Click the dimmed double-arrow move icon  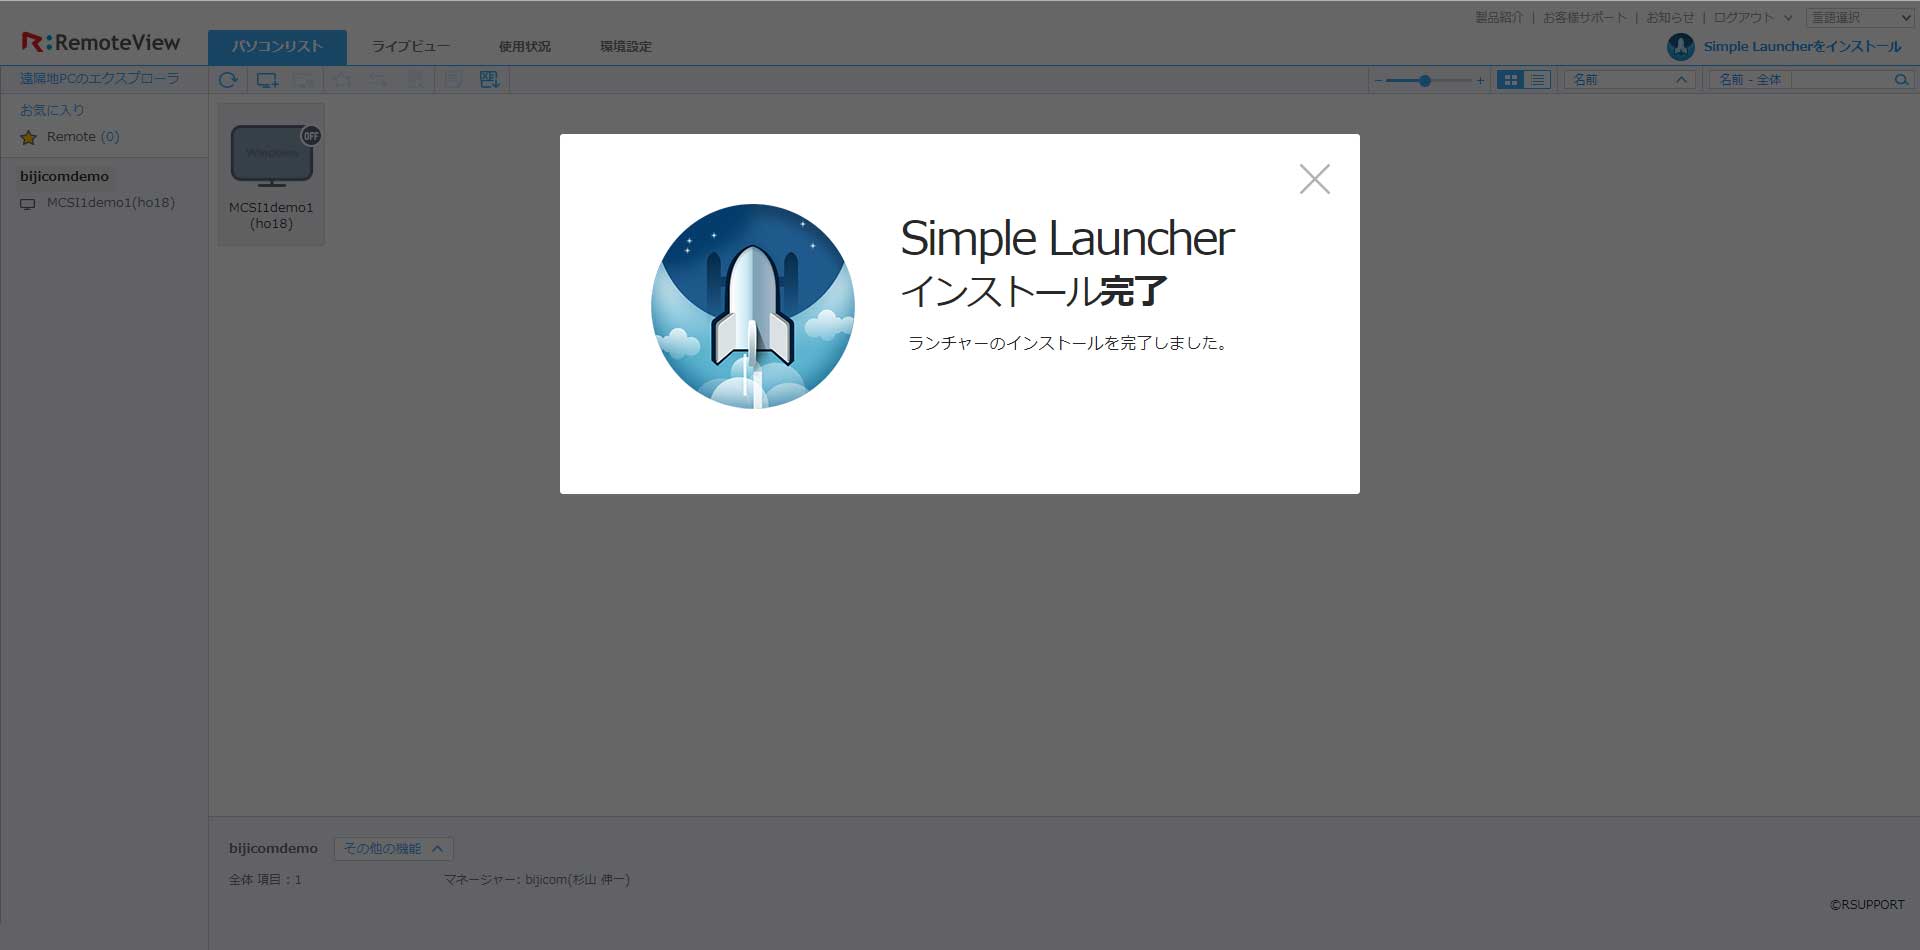378,80
